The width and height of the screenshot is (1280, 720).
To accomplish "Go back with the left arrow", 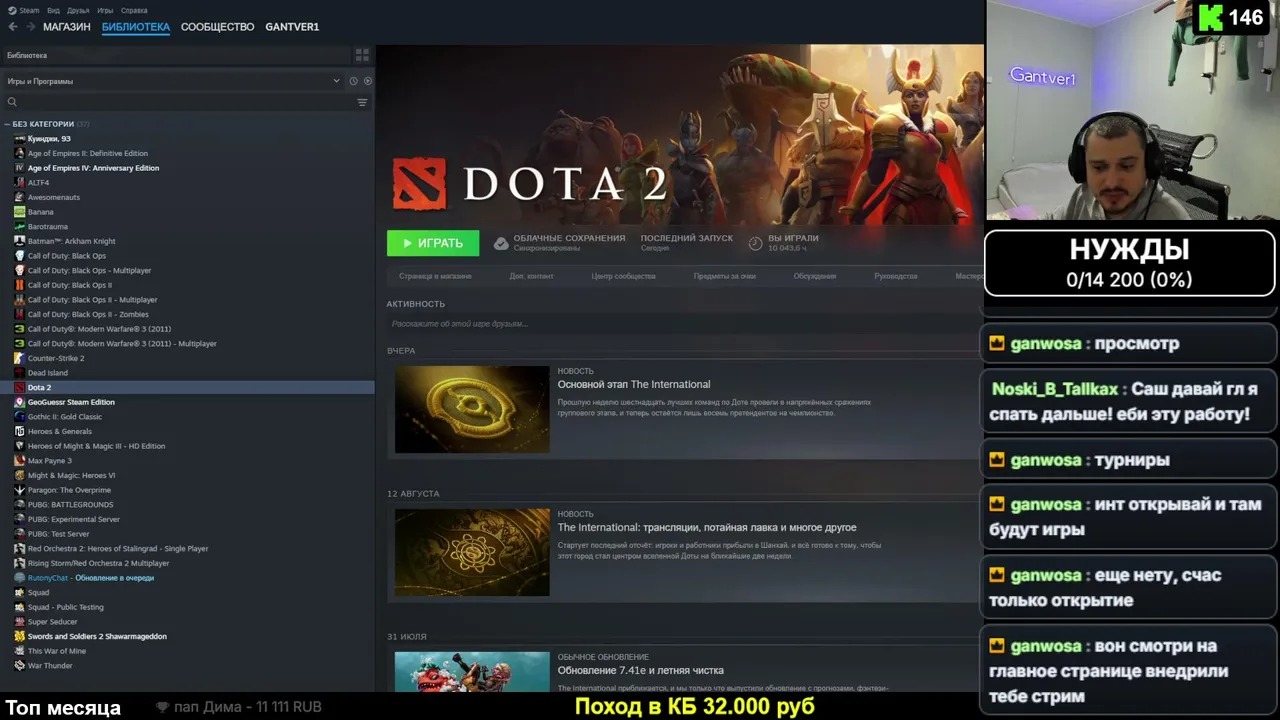I will pyautogui.click(x=13, y=27).
